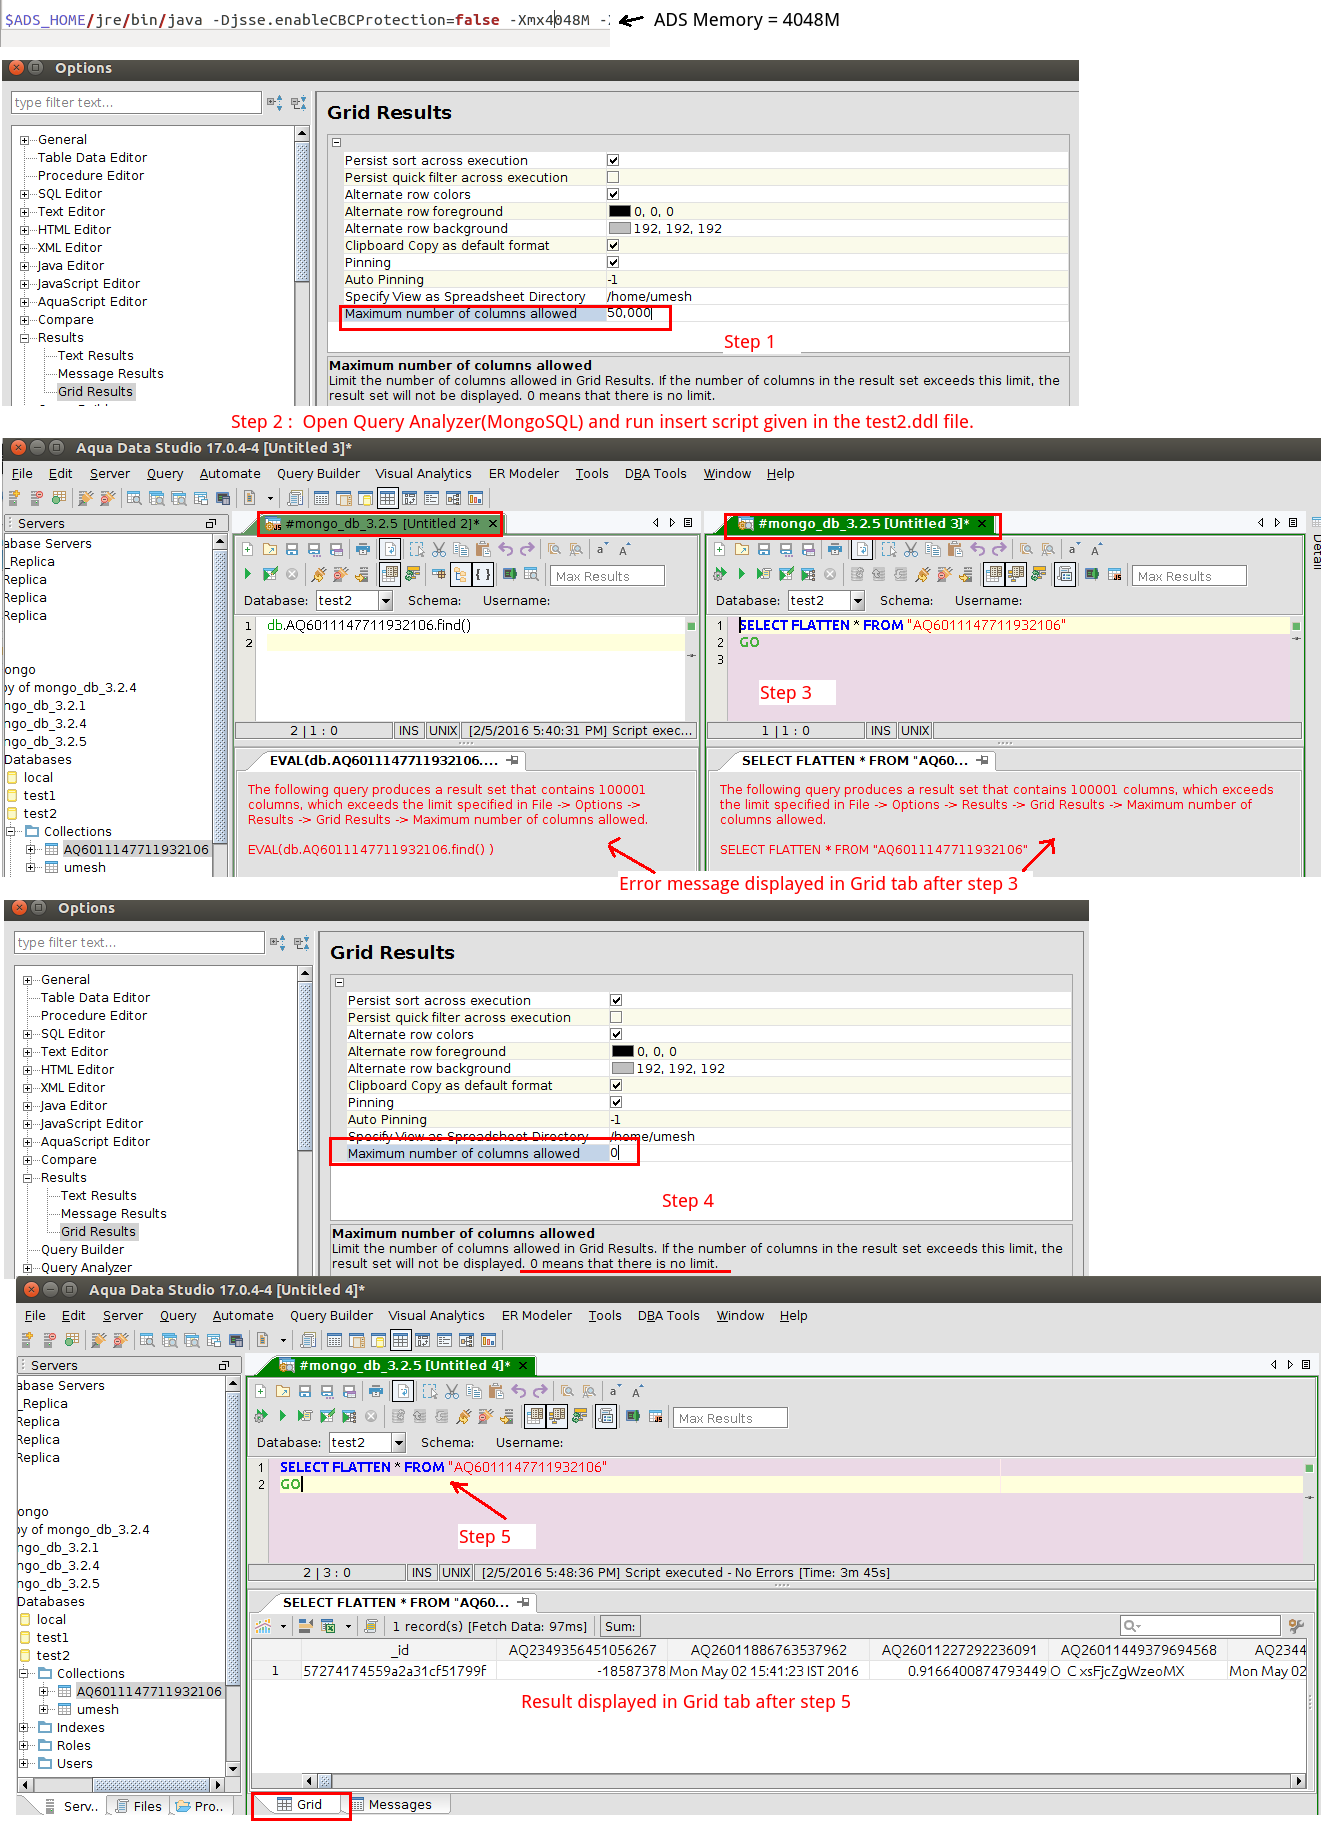The image size is (1321, 1845).
Task: Pick the gray Alternate row background swatch, Options with 0 limit
Action: click(623, 1068)
